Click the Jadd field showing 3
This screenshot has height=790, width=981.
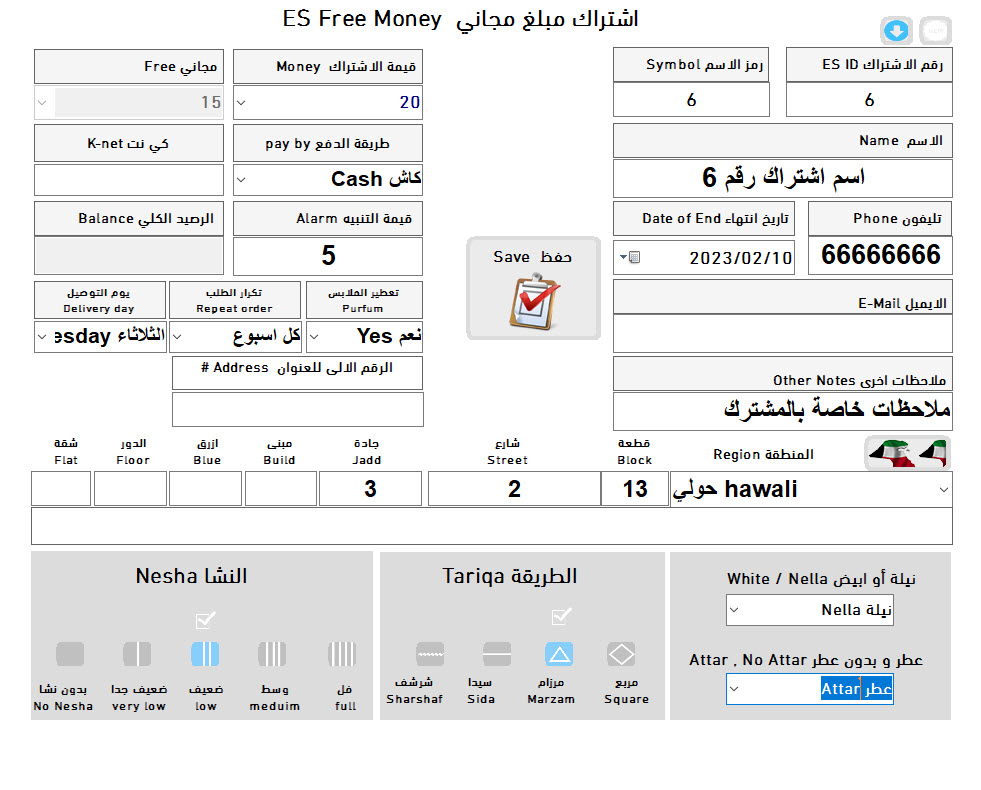370,489
